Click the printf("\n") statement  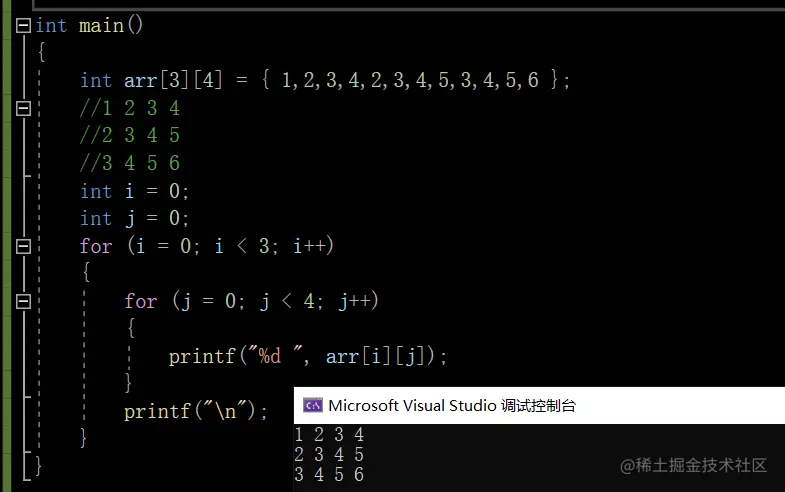196,411
